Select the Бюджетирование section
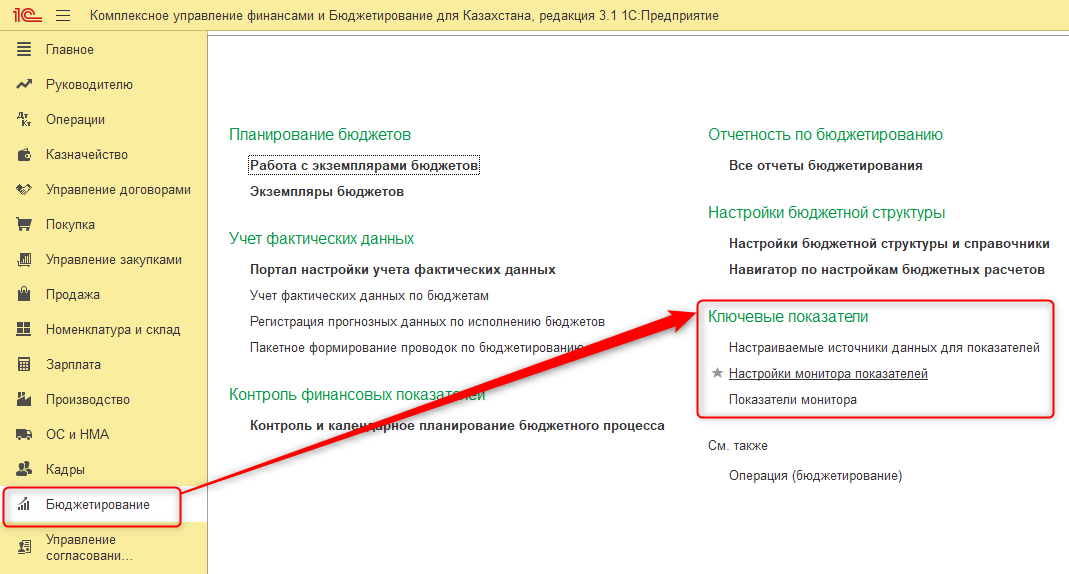 point(97,504)
